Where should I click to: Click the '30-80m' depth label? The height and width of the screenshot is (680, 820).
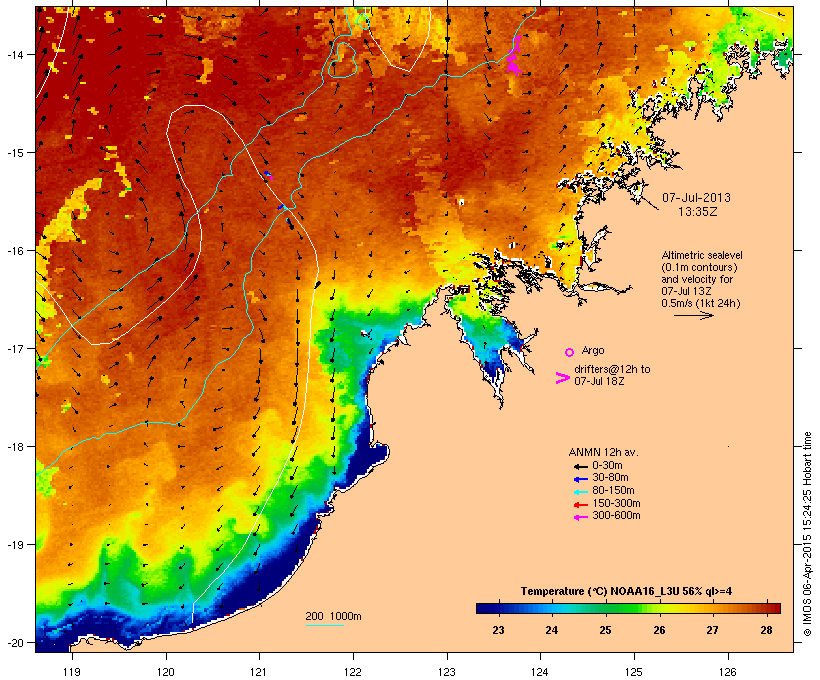tap(610, 478)
